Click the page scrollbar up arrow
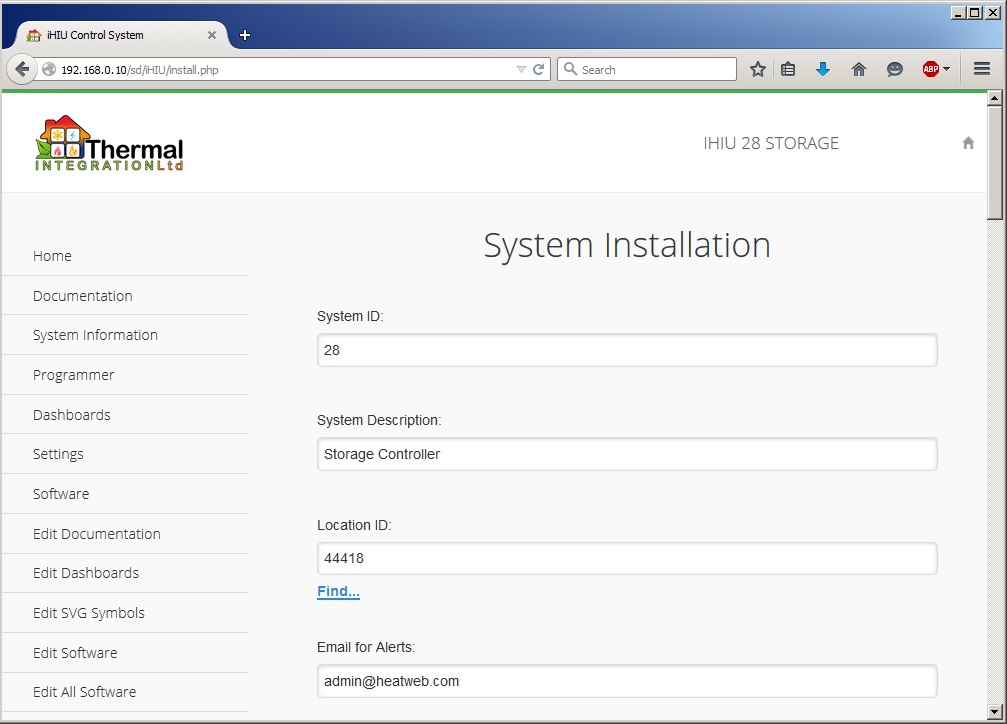The image size is (1007, 724). (995, 98)
